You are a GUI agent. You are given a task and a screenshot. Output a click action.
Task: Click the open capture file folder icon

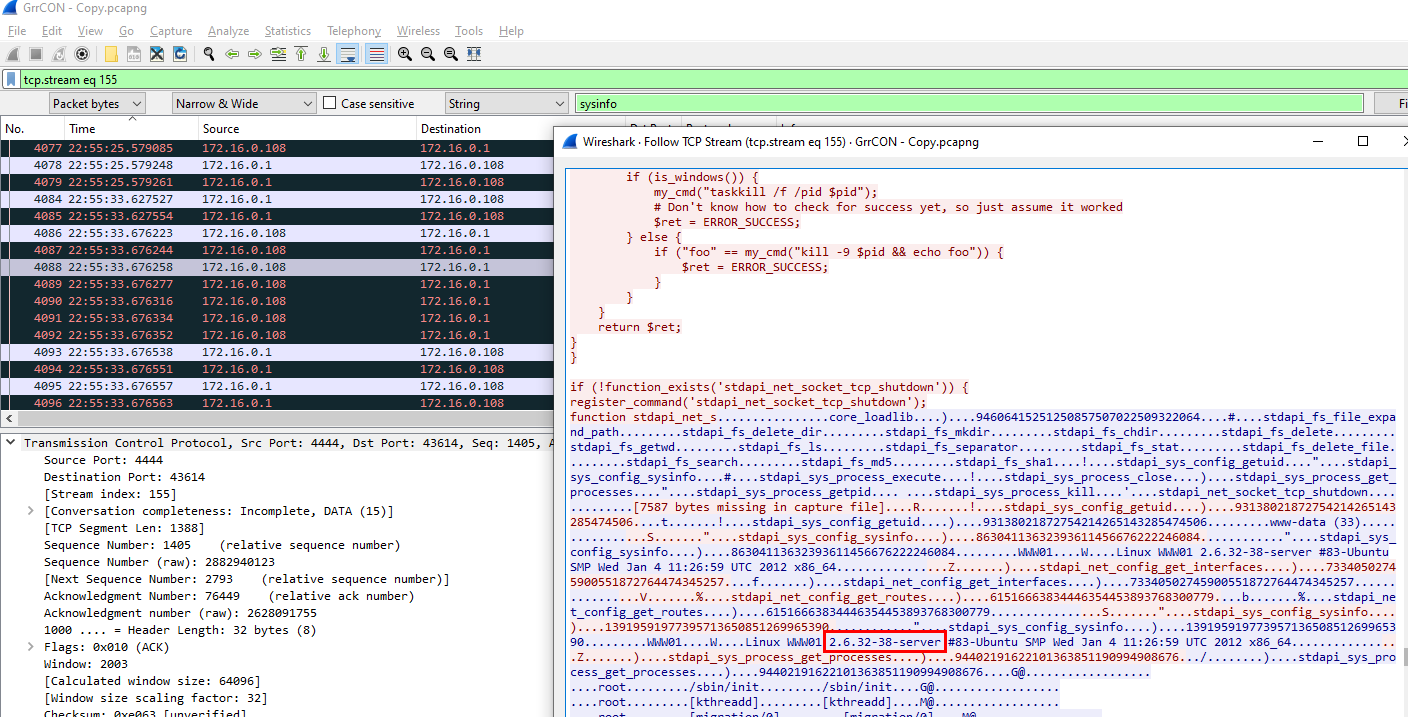pos(110,54)
